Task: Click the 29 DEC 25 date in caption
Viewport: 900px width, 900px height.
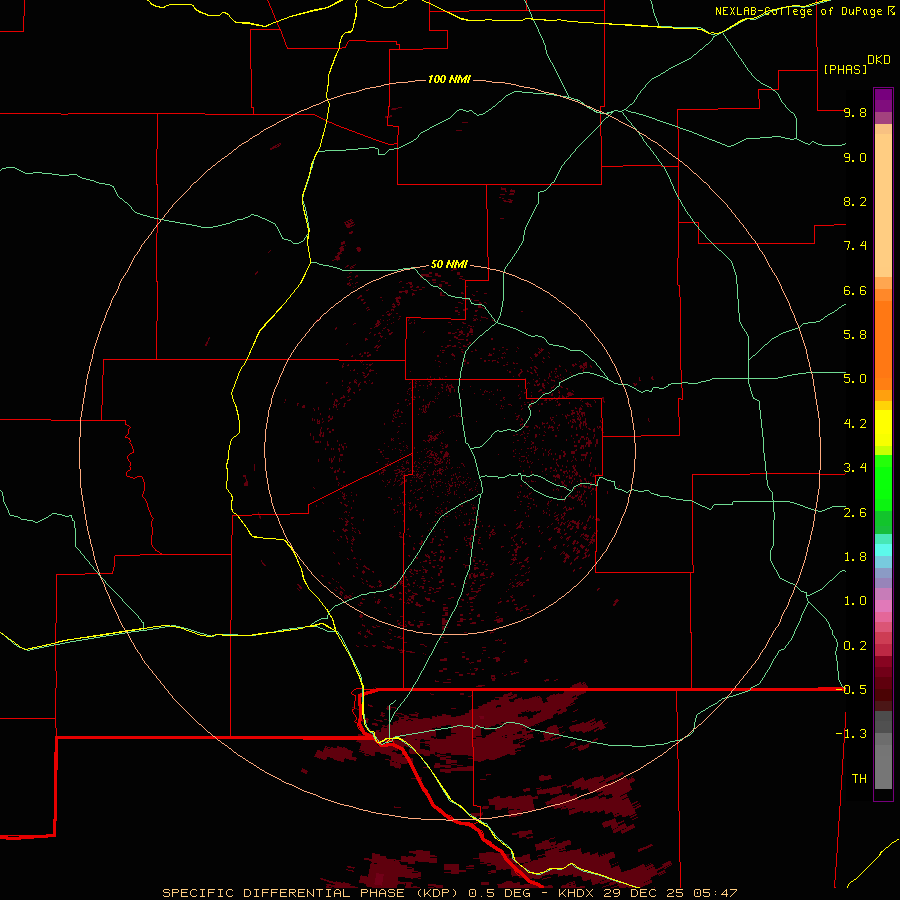Action: pyautogui.click(x=641, y=893)
